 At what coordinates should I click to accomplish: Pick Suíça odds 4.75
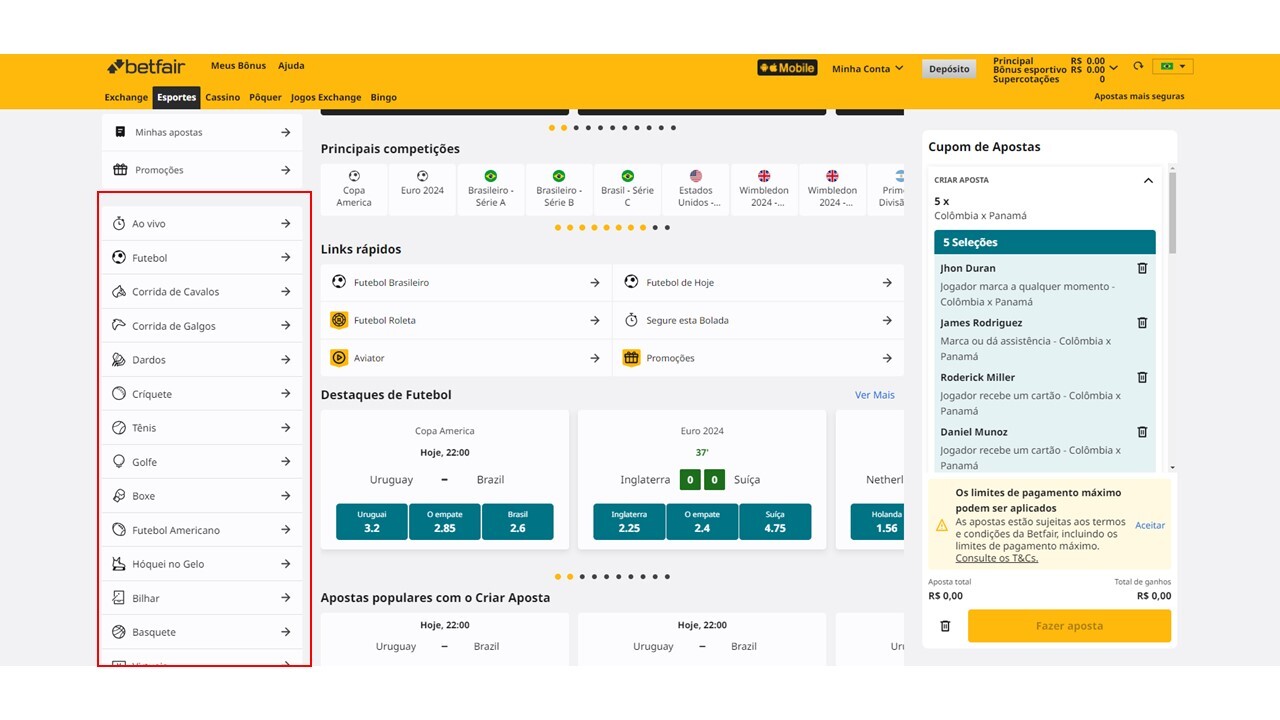point(775,522)
